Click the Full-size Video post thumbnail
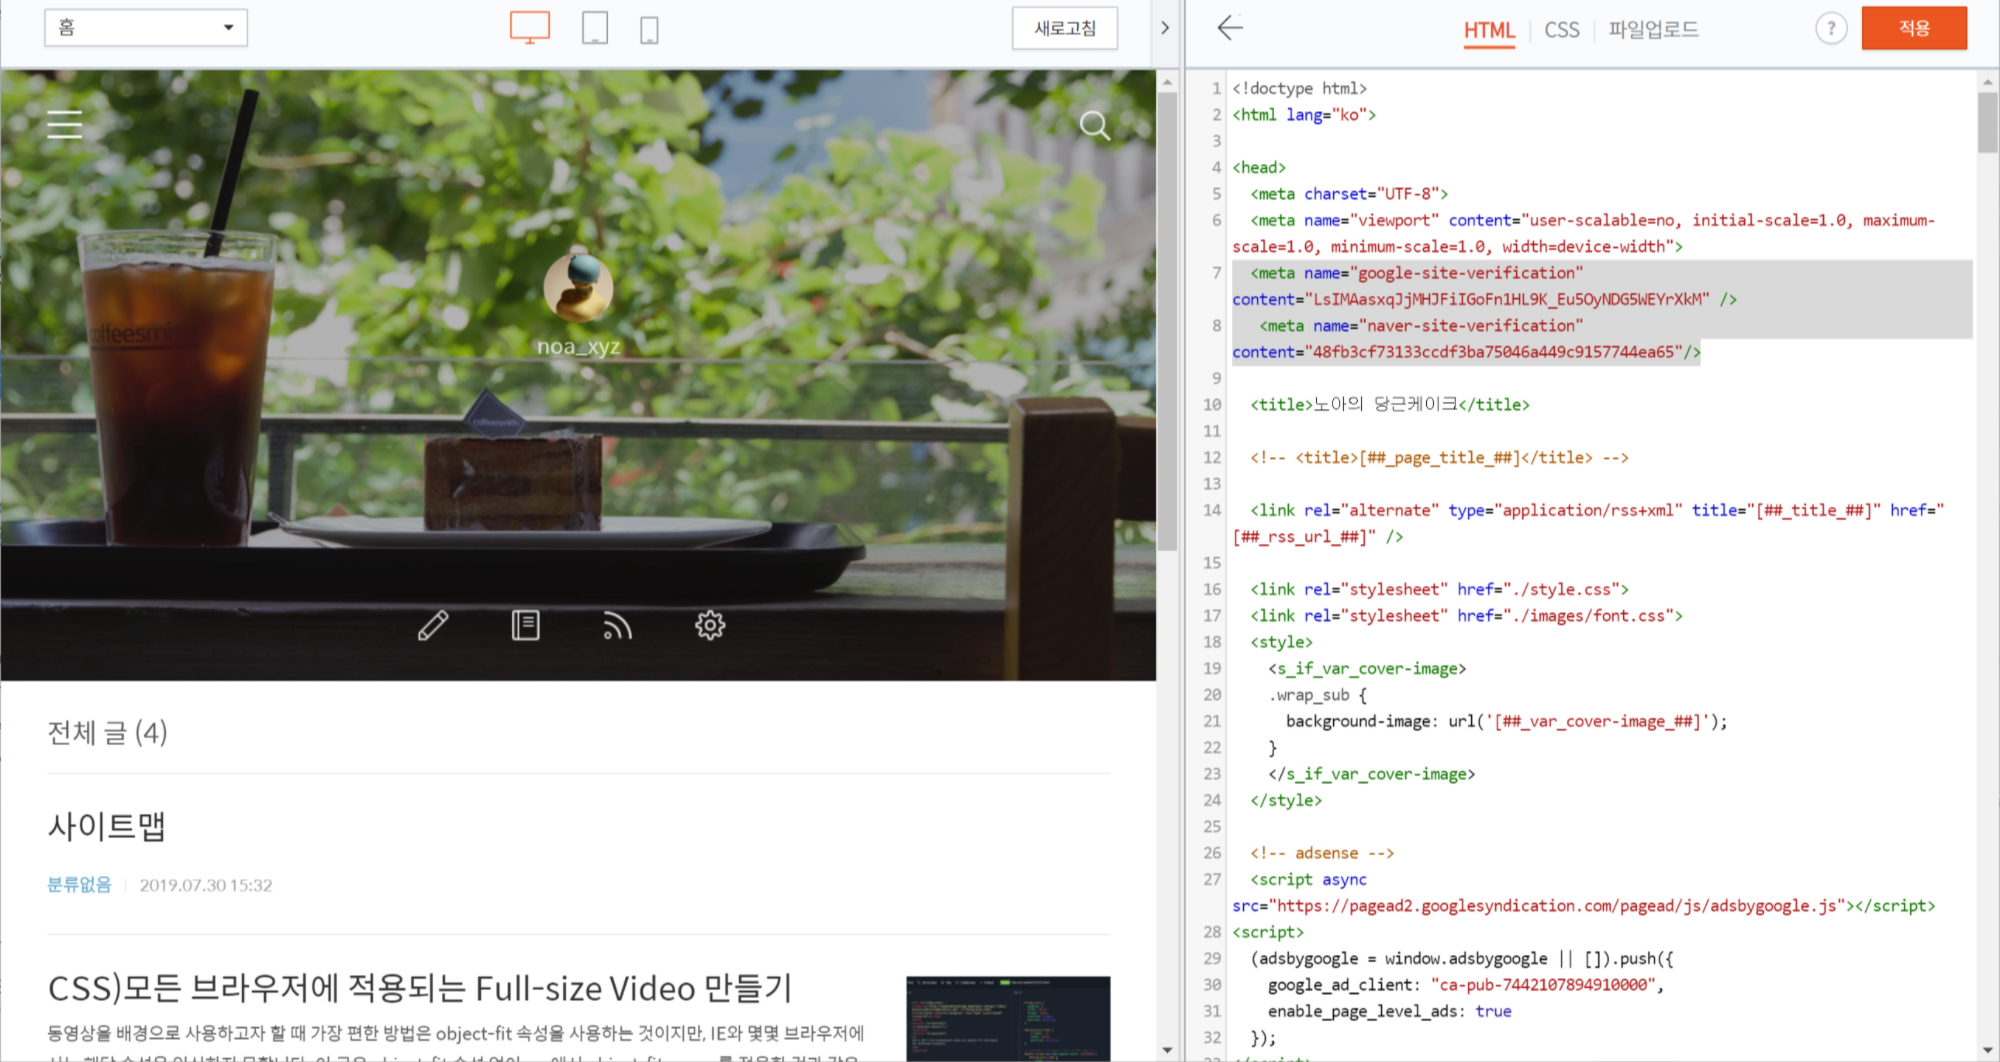 click(1008, 1018)
